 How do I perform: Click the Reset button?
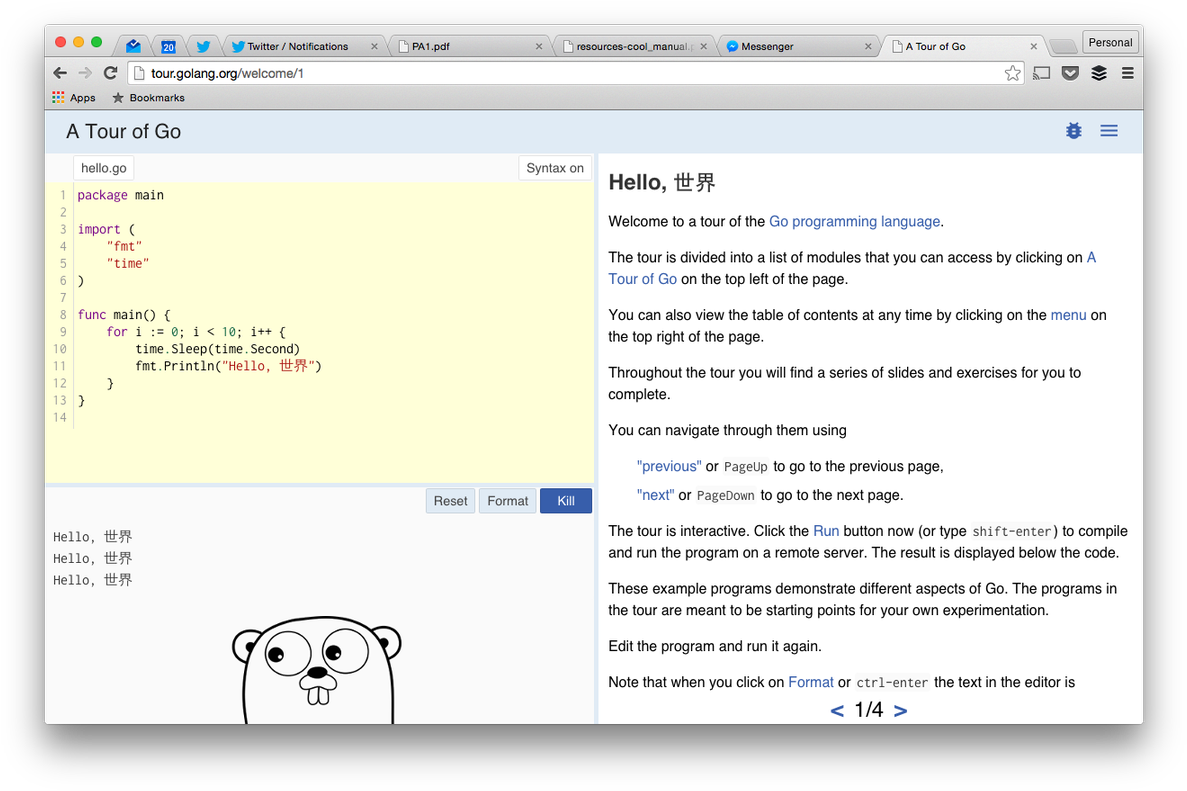450,501
